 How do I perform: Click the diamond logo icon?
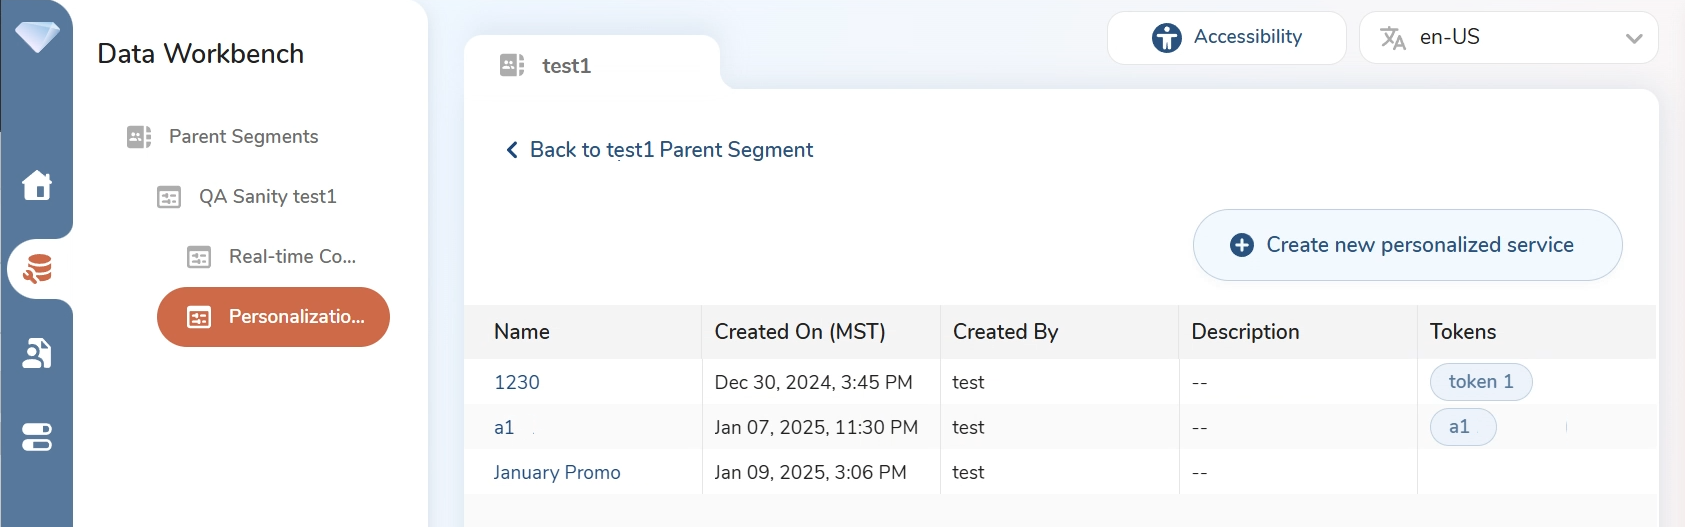(x=37, y=37)
